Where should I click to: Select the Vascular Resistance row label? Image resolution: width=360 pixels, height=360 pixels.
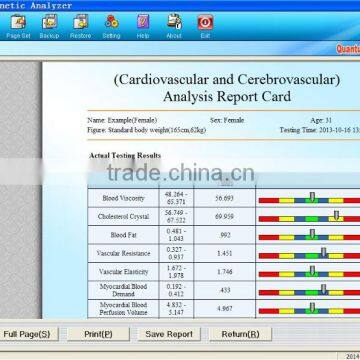click(123, 253)
